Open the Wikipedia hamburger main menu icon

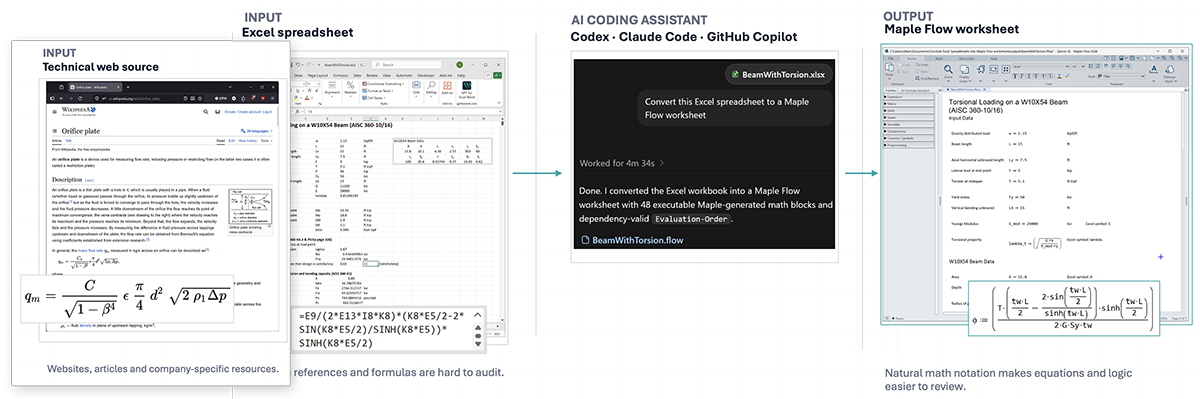tap(54, 112)
